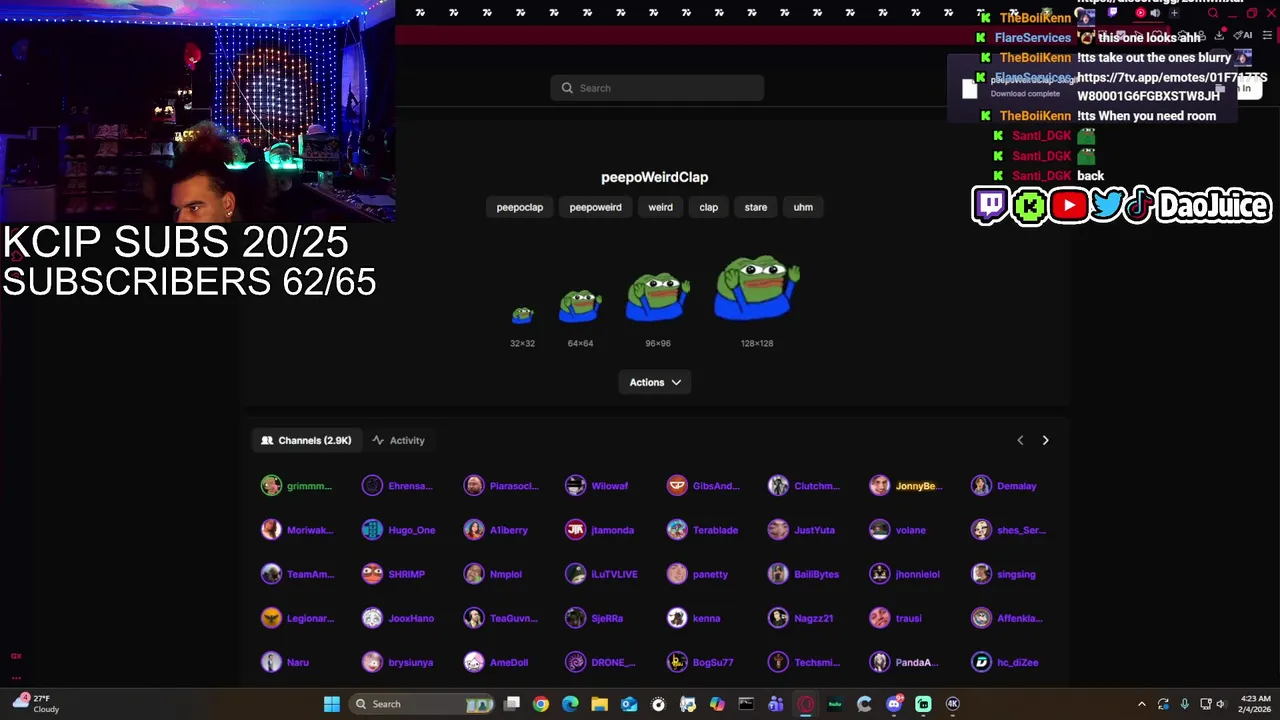Open weather widget showing 27°F Cloudy
Viewport: 1280px width, 720px height.
click(x=37, y=704)
